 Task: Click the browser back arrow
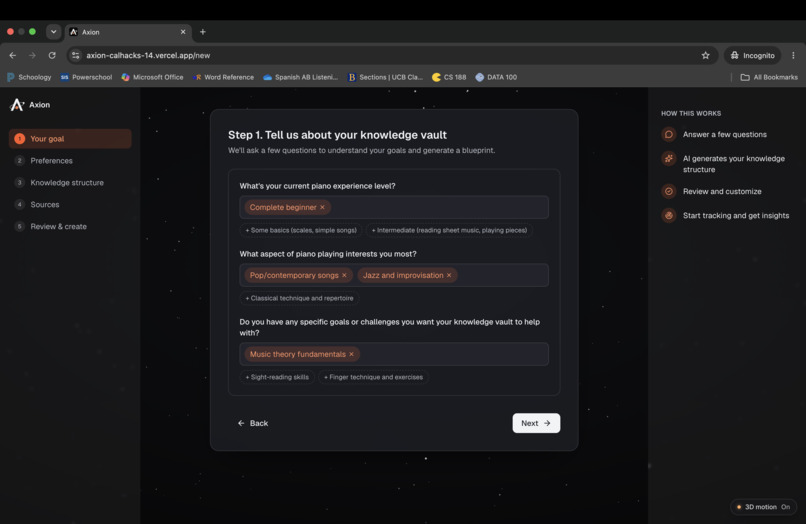(13, 56)
